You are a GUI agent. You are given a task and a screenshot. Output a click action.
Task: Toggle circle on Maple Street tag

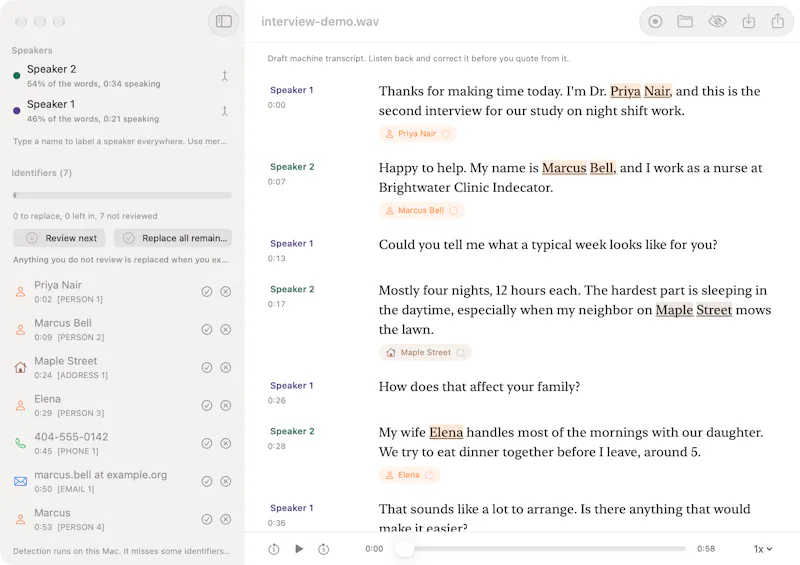point(461,352)
